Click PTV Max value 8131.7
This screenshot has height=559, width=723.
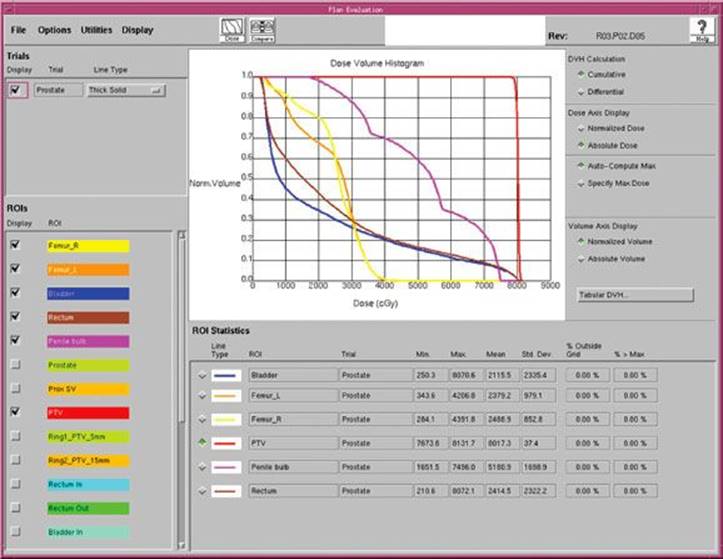tap(465, 443)
